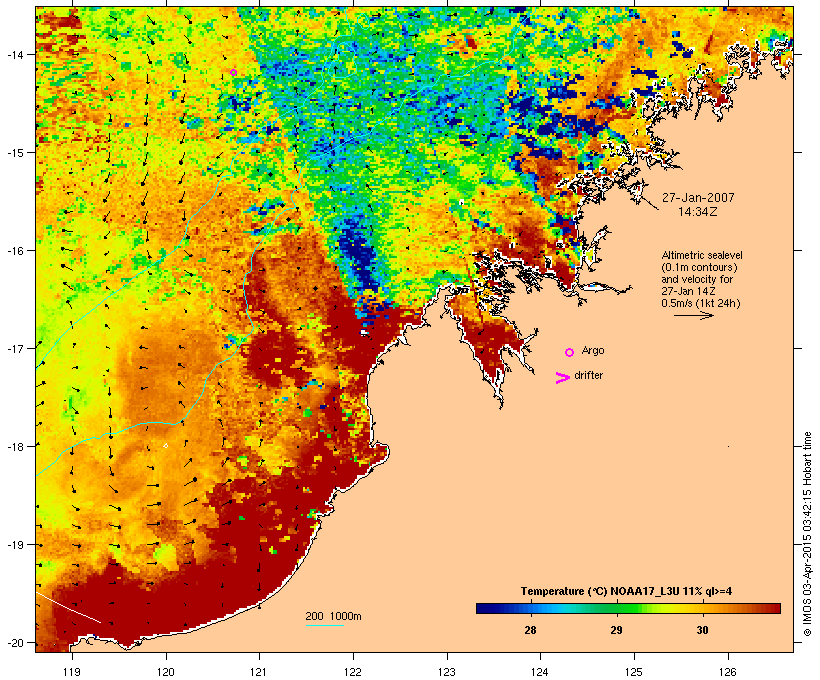The image size is (820, 680).
Task: Click the '-16' latitude axis label
Action: pyautogui.click(x=15, y=251)
